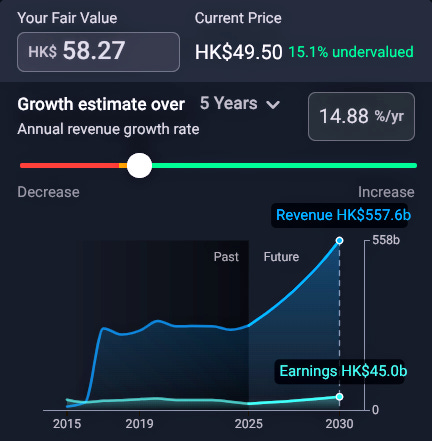Click the Decrease label under slider
This screenshot has width=432, height=441.
pyautogui.click(x=48, y=192)
